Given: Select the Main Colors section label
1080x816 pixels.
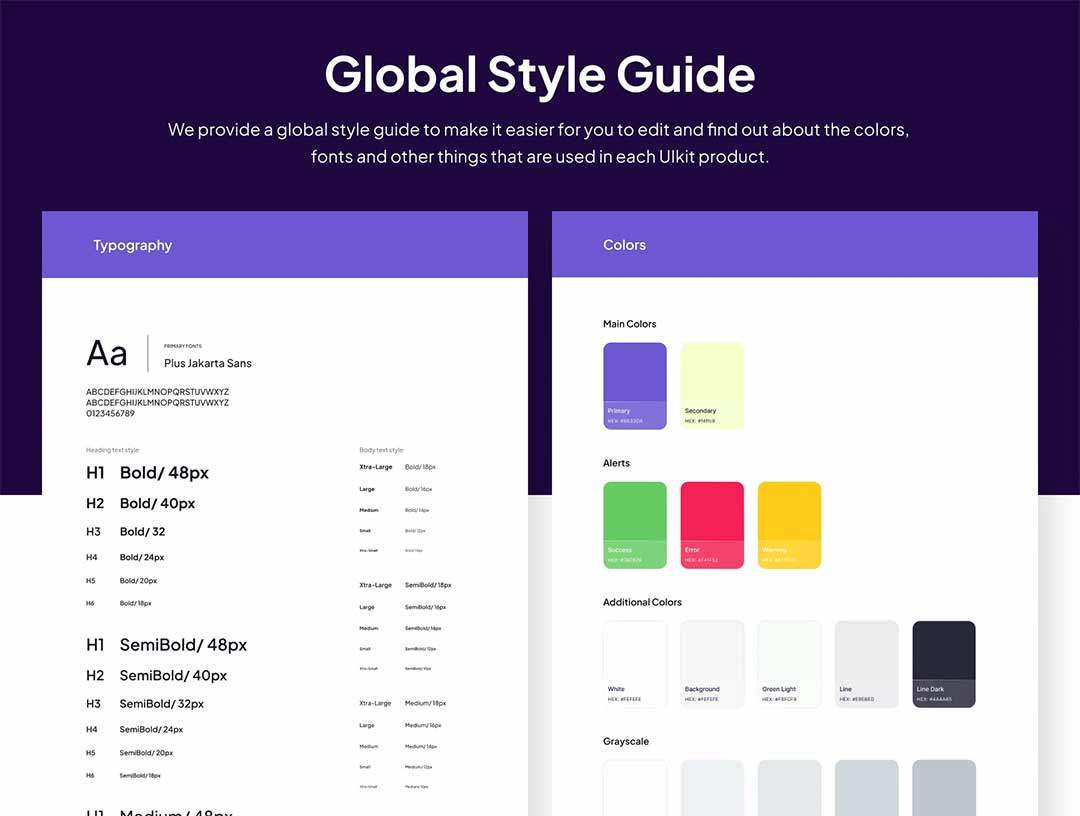Looking at the screenshot, I should pyautogui.click(x=630, y=324).
